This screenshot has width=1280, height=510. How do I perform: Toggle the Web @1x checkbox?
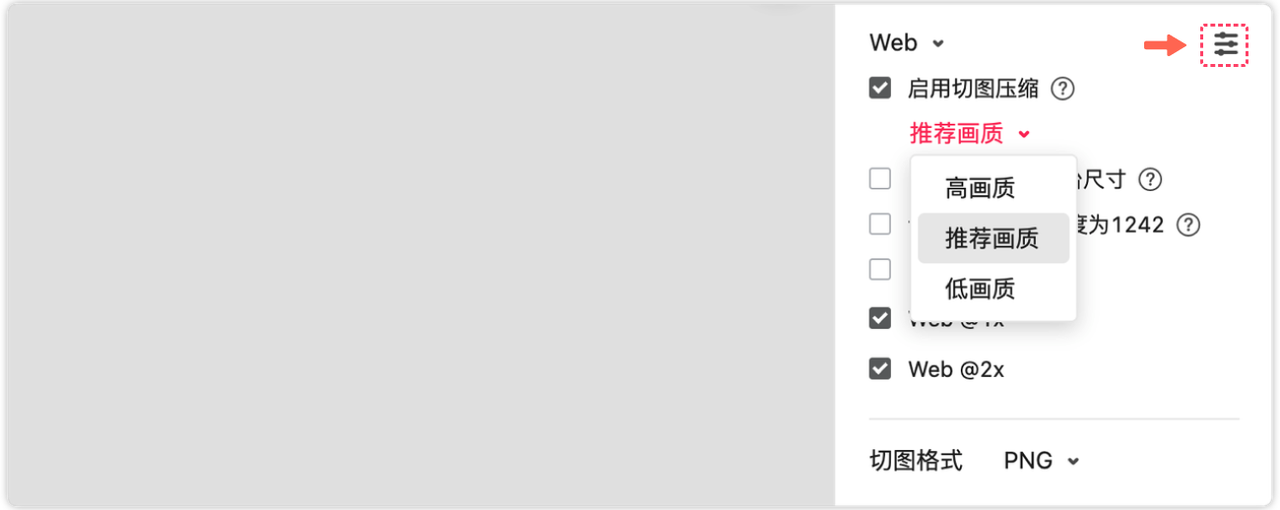click(880, 319)
